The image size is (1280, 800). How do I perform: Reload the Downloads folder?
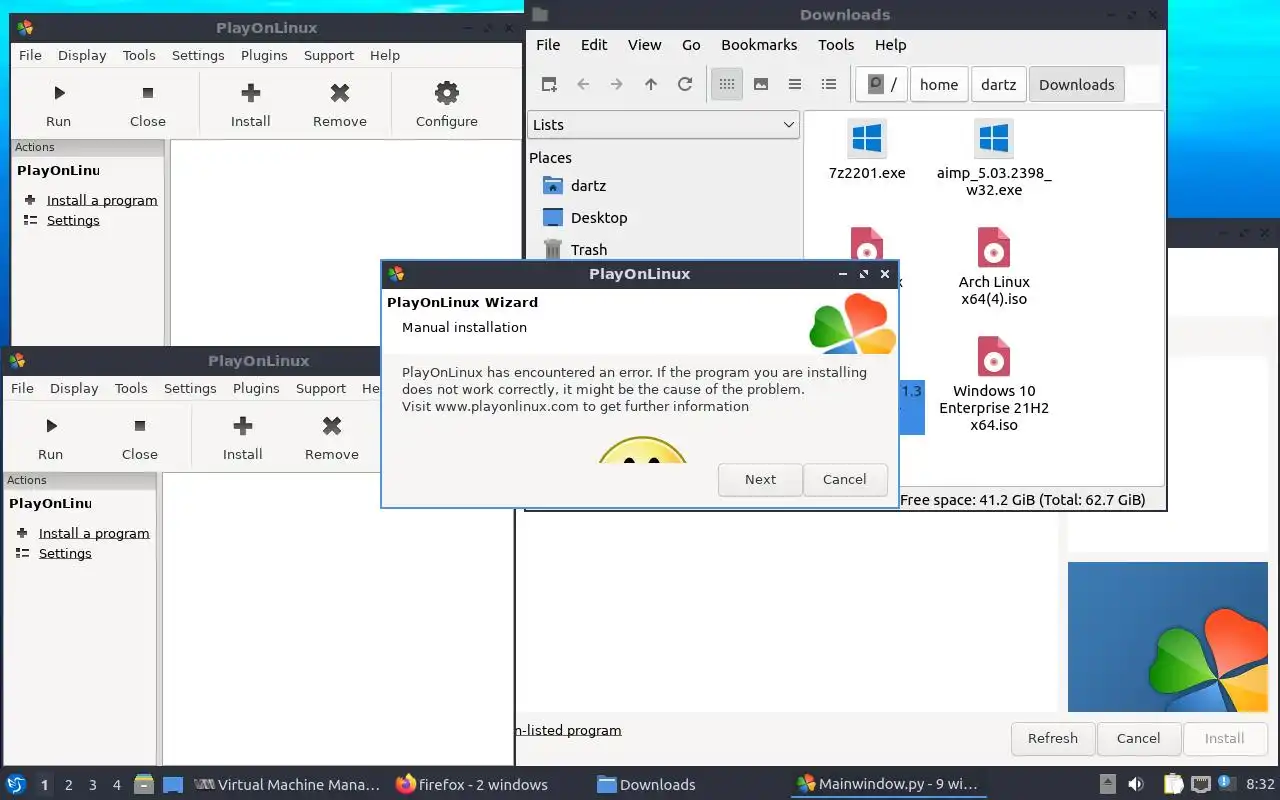click(685, 85)
